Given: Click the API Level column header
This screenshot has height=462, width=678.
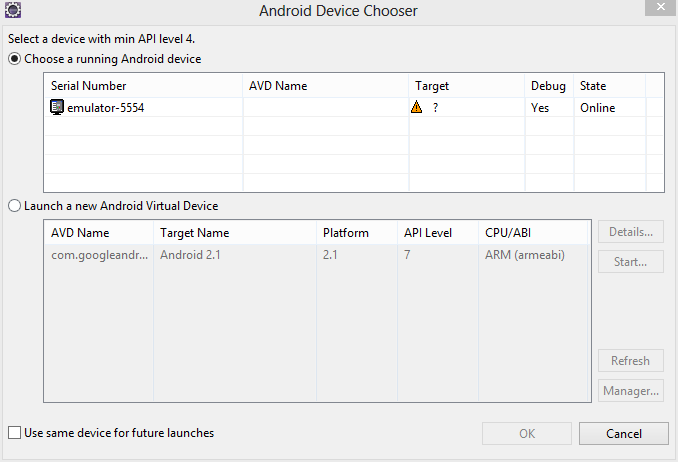Looking at the screenshot, I should point(438,233).
